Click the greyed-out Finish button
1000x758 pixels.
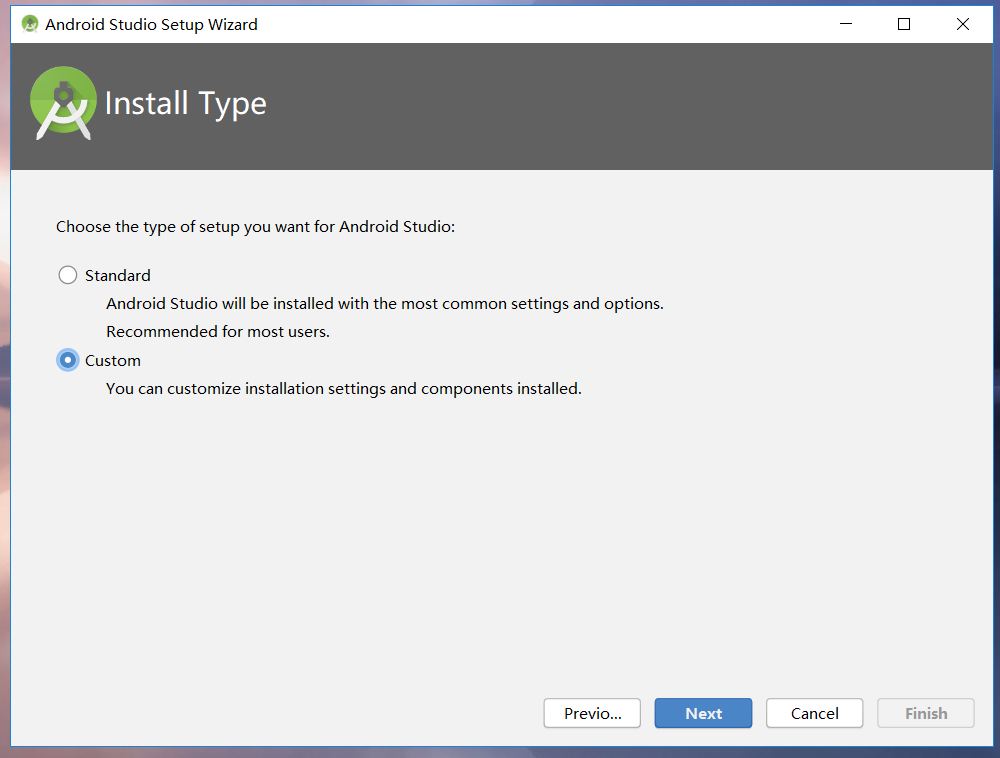[925, 713]
